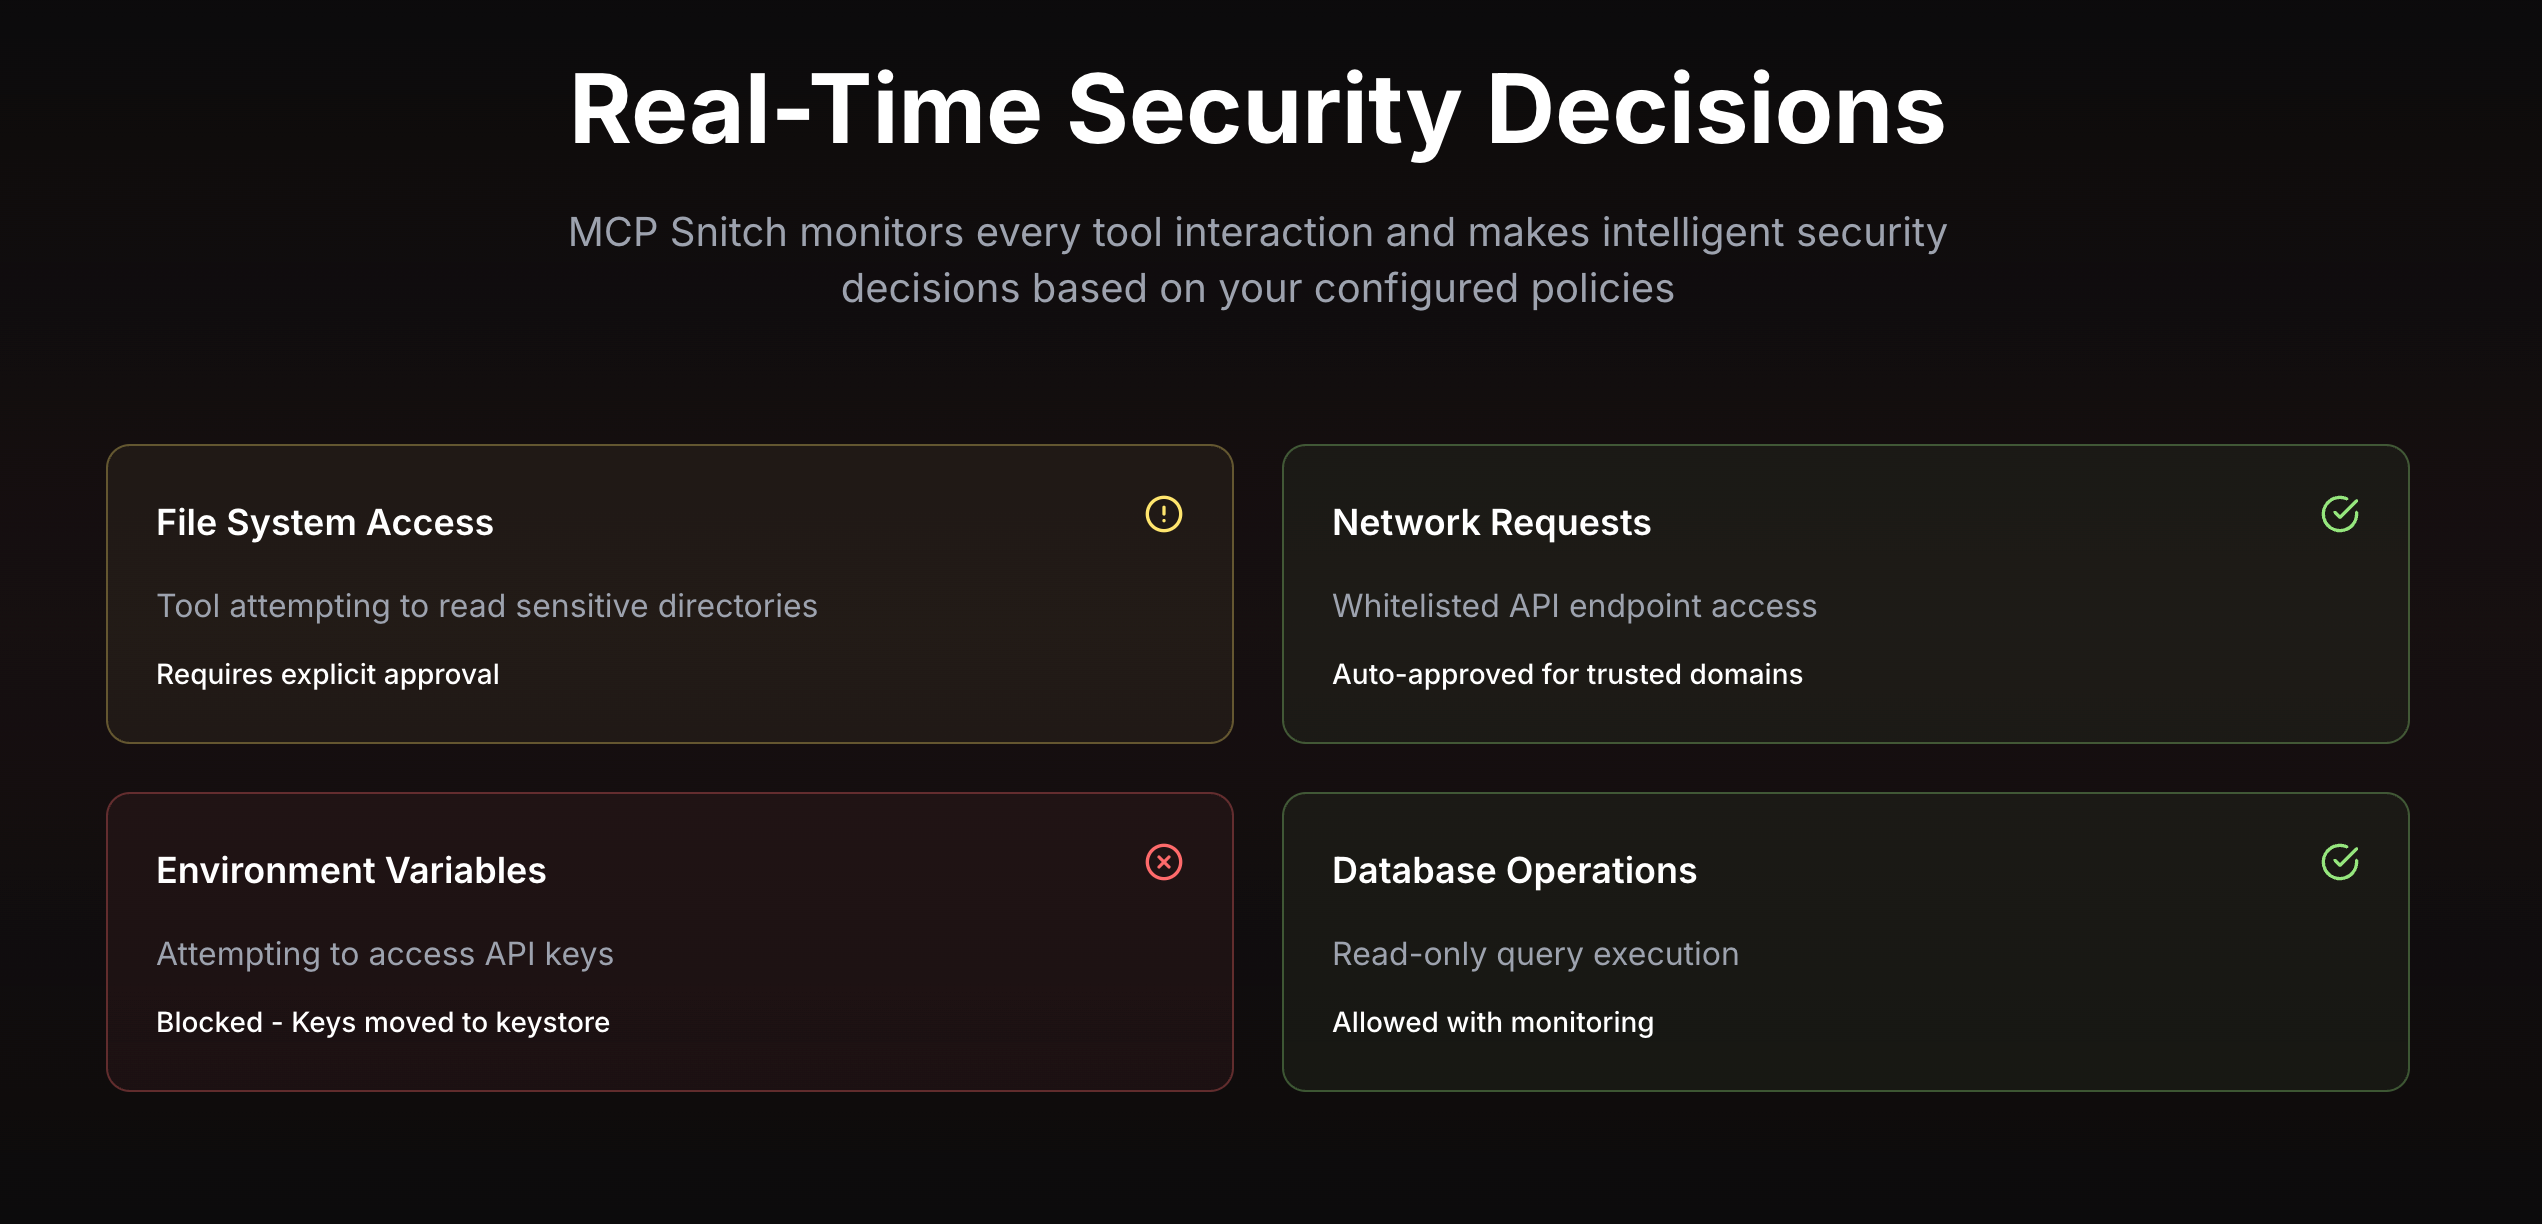The width and height of the screenshot is (2542, 1224).
Task: Open the Environment Variables card title
Action: coord(351,870)
